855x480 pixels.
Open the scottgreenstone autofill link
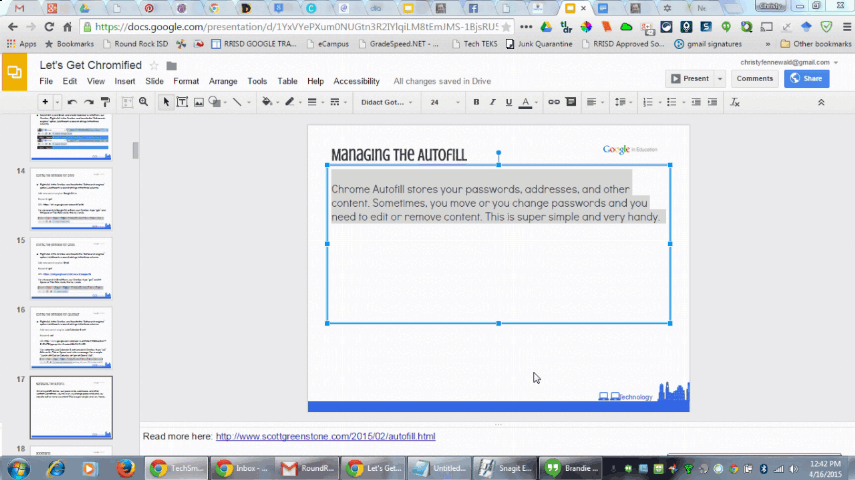326,436
